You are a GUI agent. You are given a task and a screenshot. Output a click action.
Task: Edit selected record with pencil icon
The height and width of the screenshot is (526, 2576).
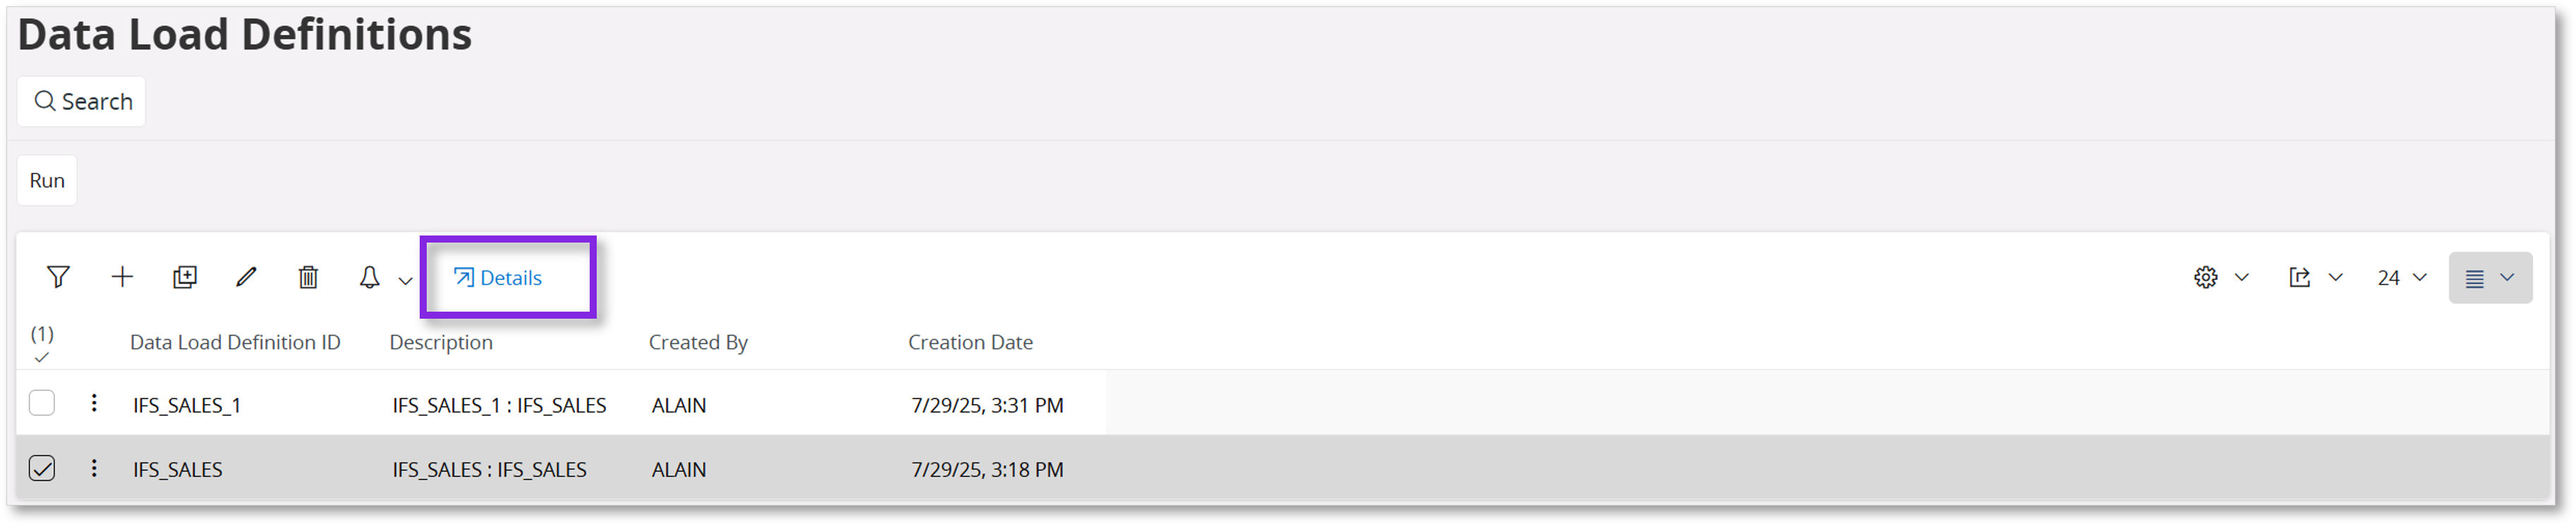point(246,277)
